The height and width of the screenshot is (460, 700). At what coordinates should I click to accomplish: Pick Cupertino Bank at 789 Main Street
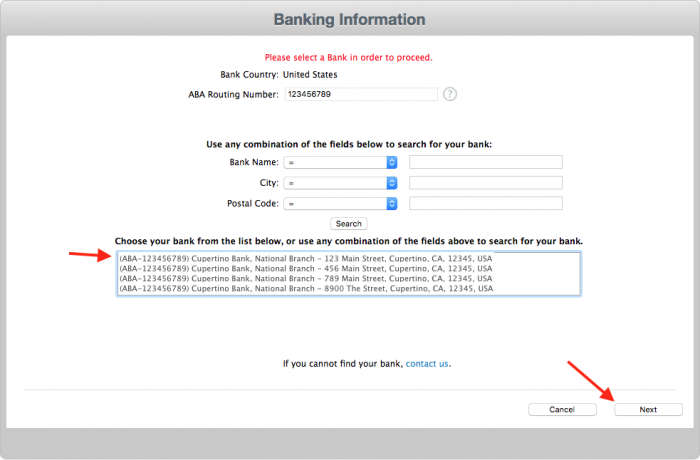point(305,278)
